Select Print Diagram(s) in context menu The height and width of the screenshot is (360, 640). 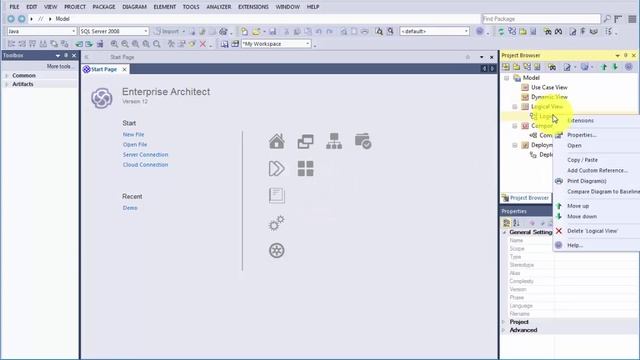[x=596, y=181]
